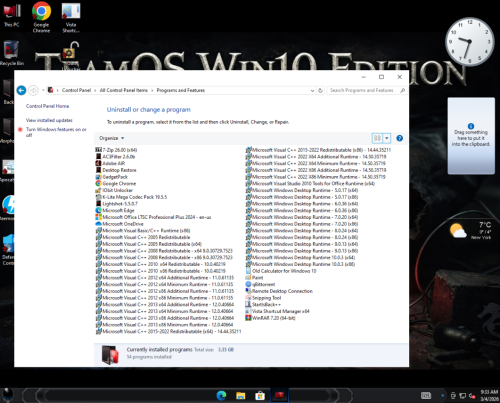Open Microsoft Edge from the taskbar
Image resolution: width=500 pixels, height=403 pixels.
click(x=221, y=396)
